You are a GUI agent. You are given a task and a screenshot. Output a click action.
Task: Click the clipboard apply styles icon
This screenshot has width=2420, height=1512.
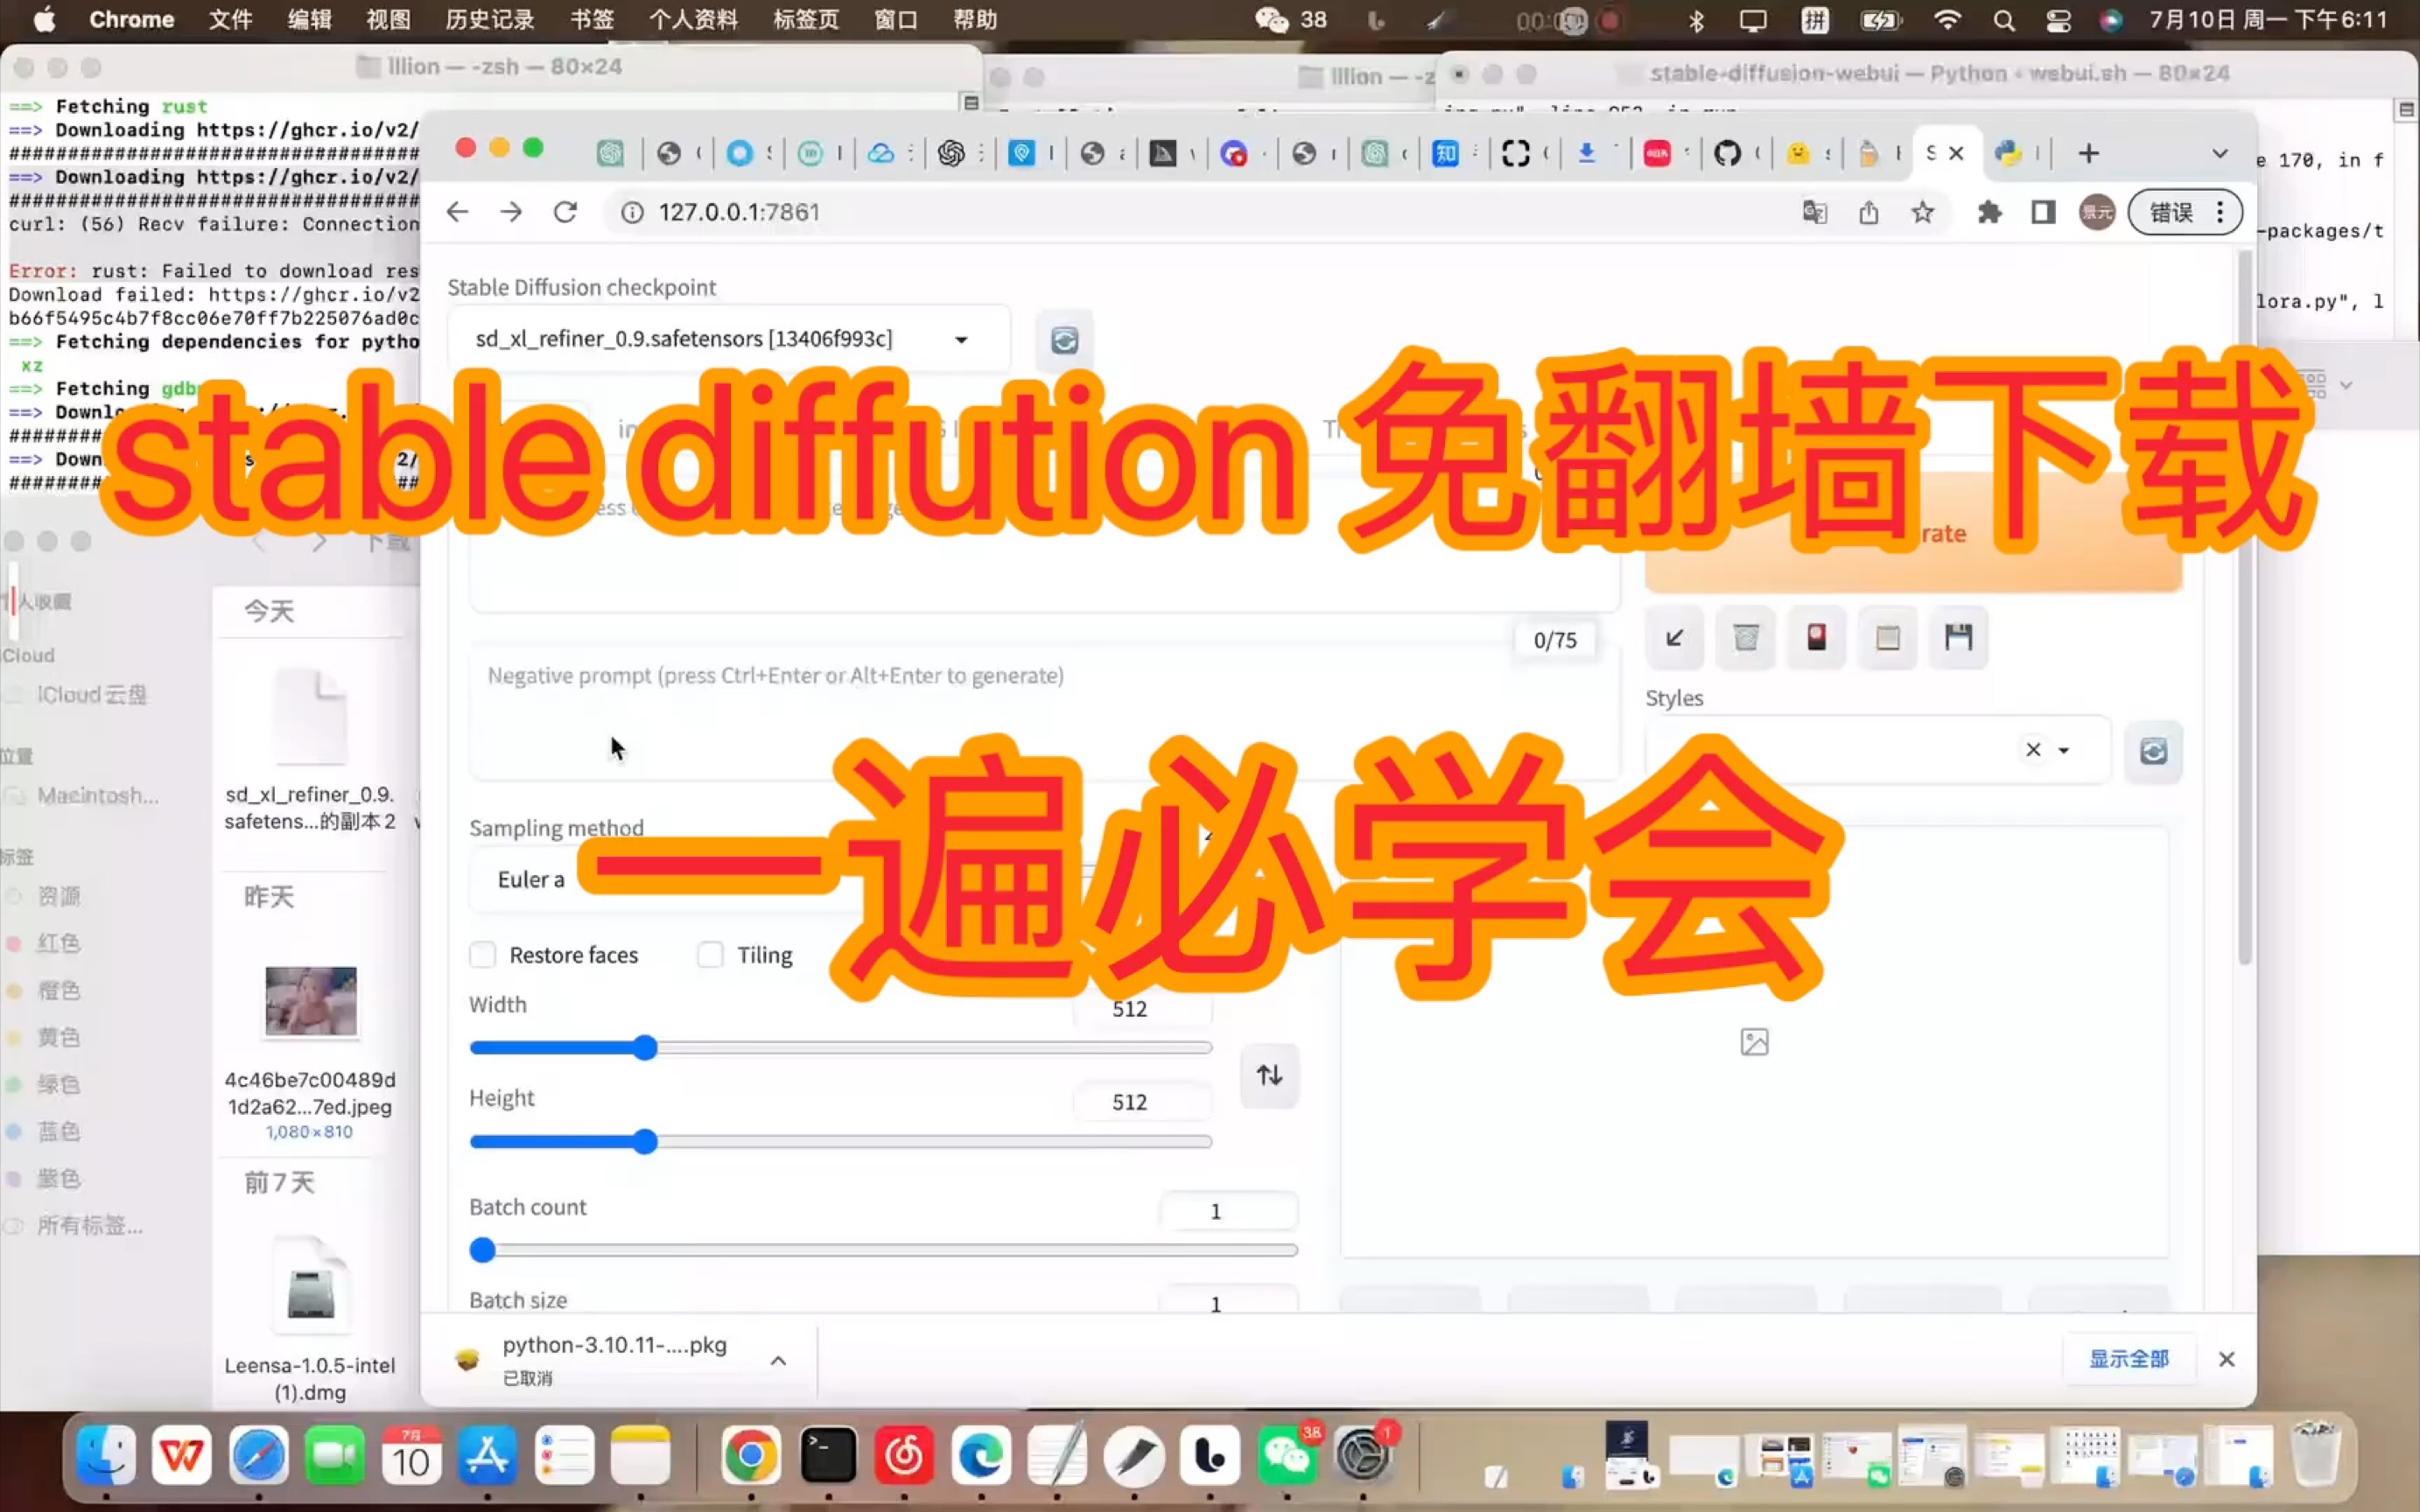pos(1888,637)
